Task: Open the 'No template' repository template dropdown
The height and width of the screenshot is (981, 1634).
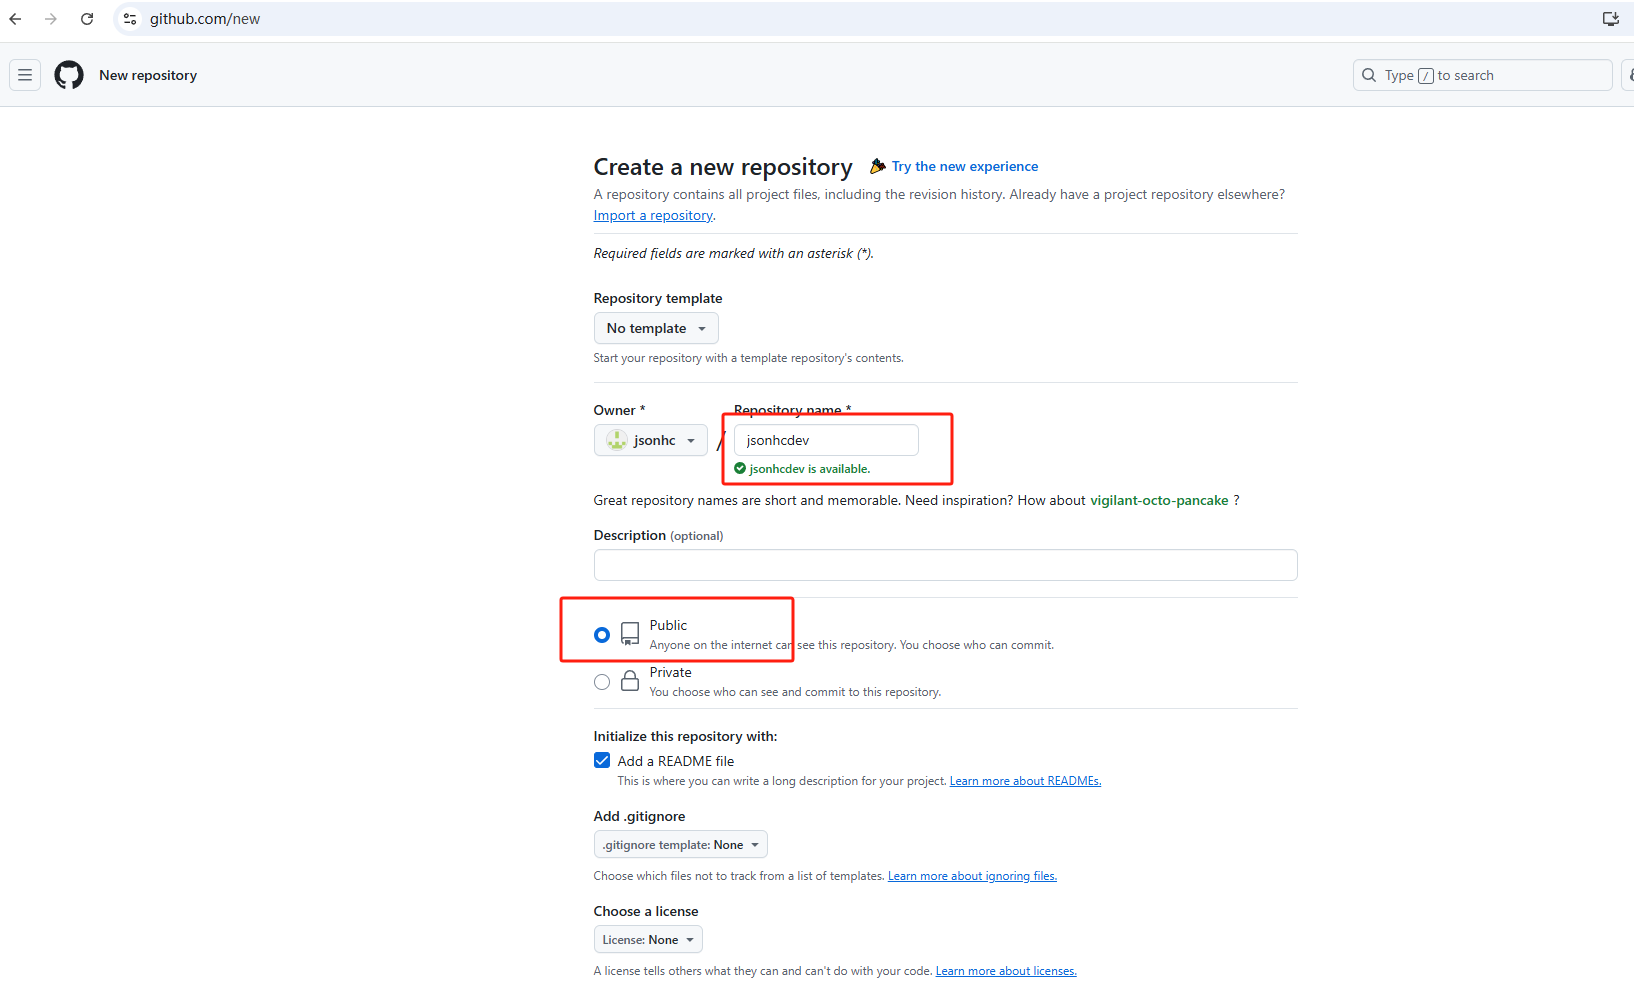Action: pos(656,328)
